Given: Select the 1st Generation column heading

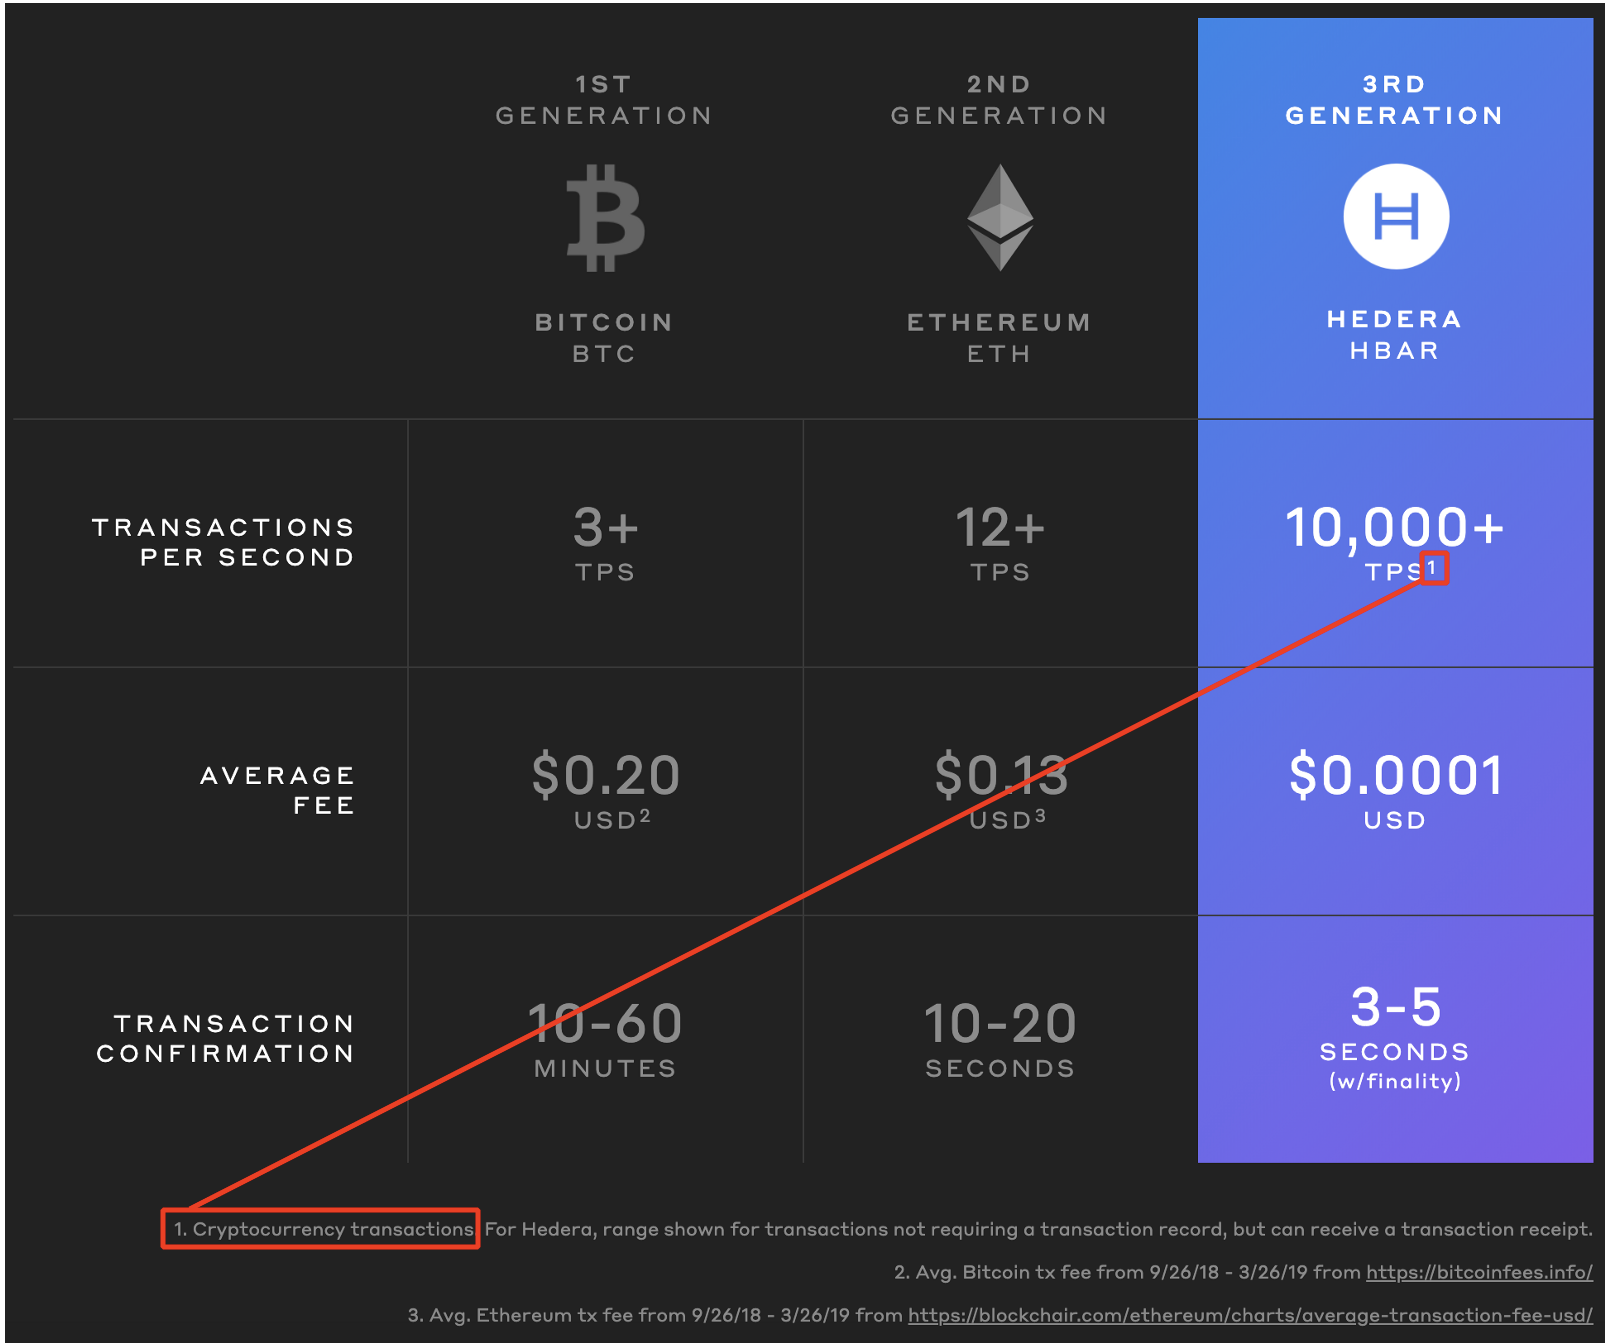Looking at the screenshot, I should pyautogui.click(x=604, y=100).
